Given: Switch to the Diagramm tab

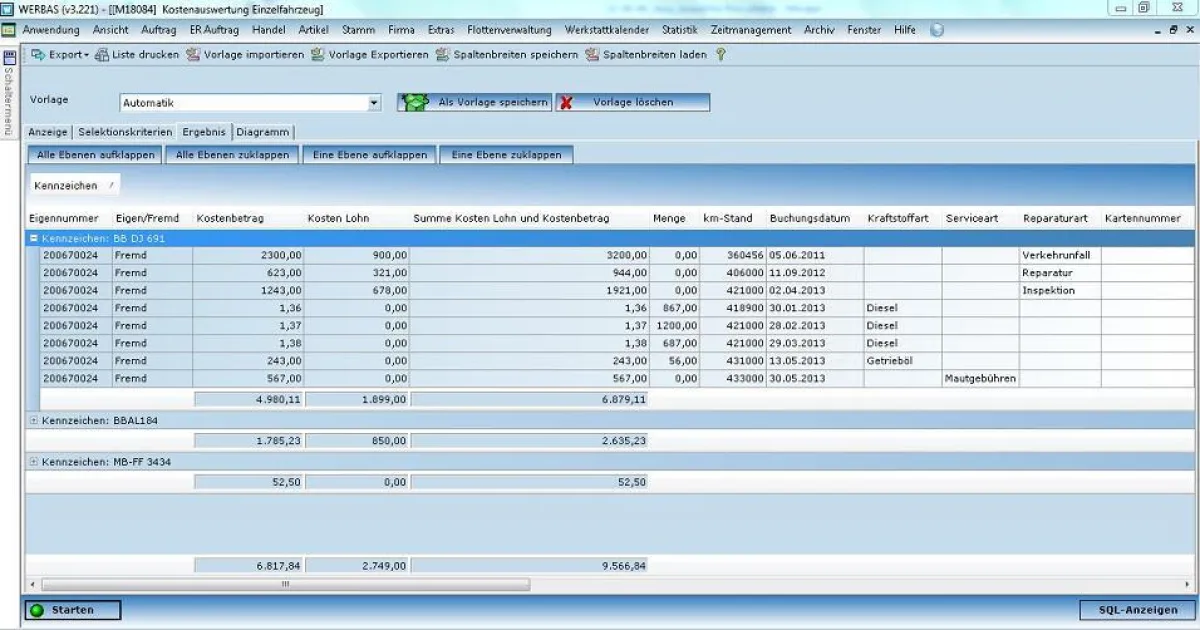Looking at the screenshot, I should pos(263,132).
